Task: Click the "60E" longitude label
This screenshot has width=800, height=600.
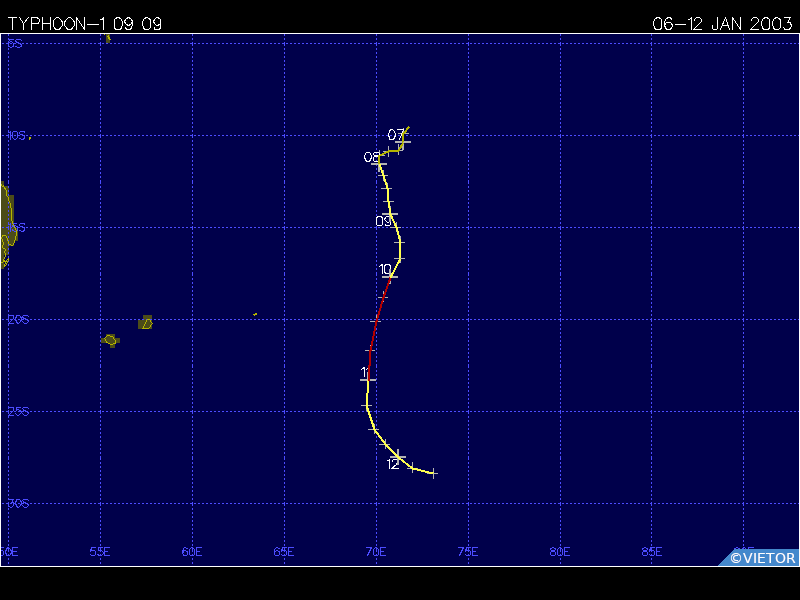Action: (x=192, y=552)
